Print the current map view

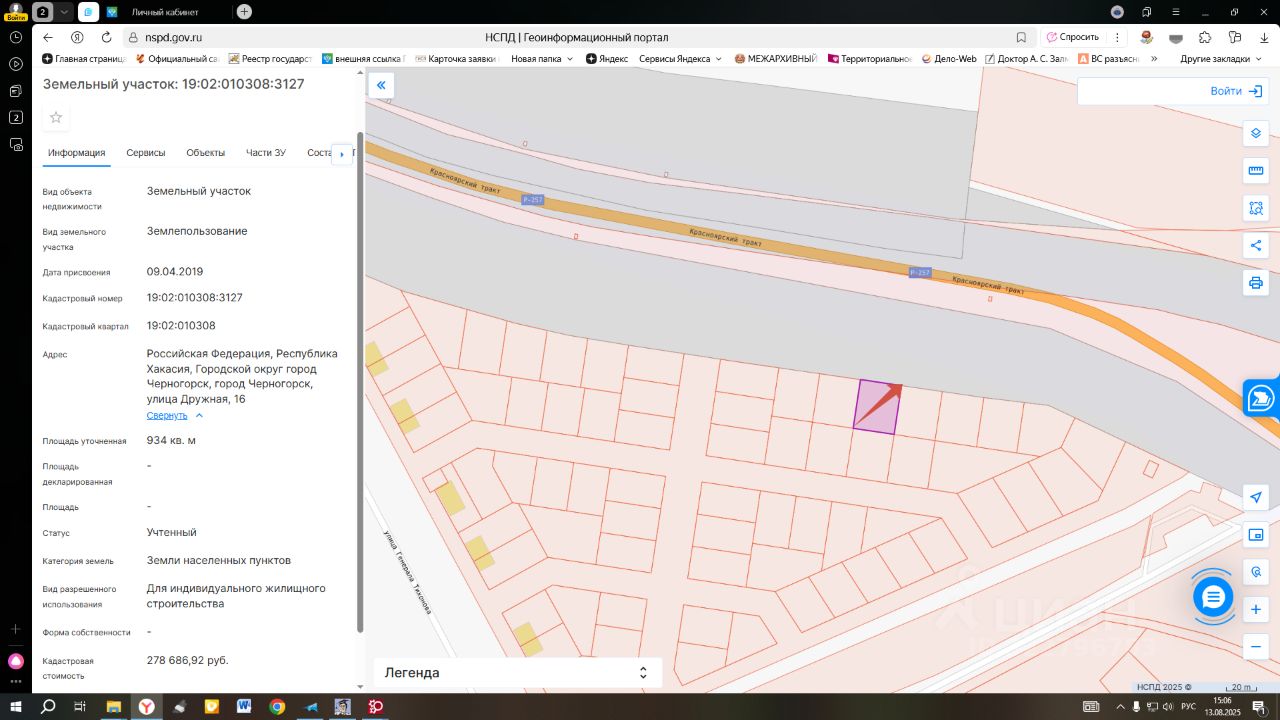(x=1256, y=283)
